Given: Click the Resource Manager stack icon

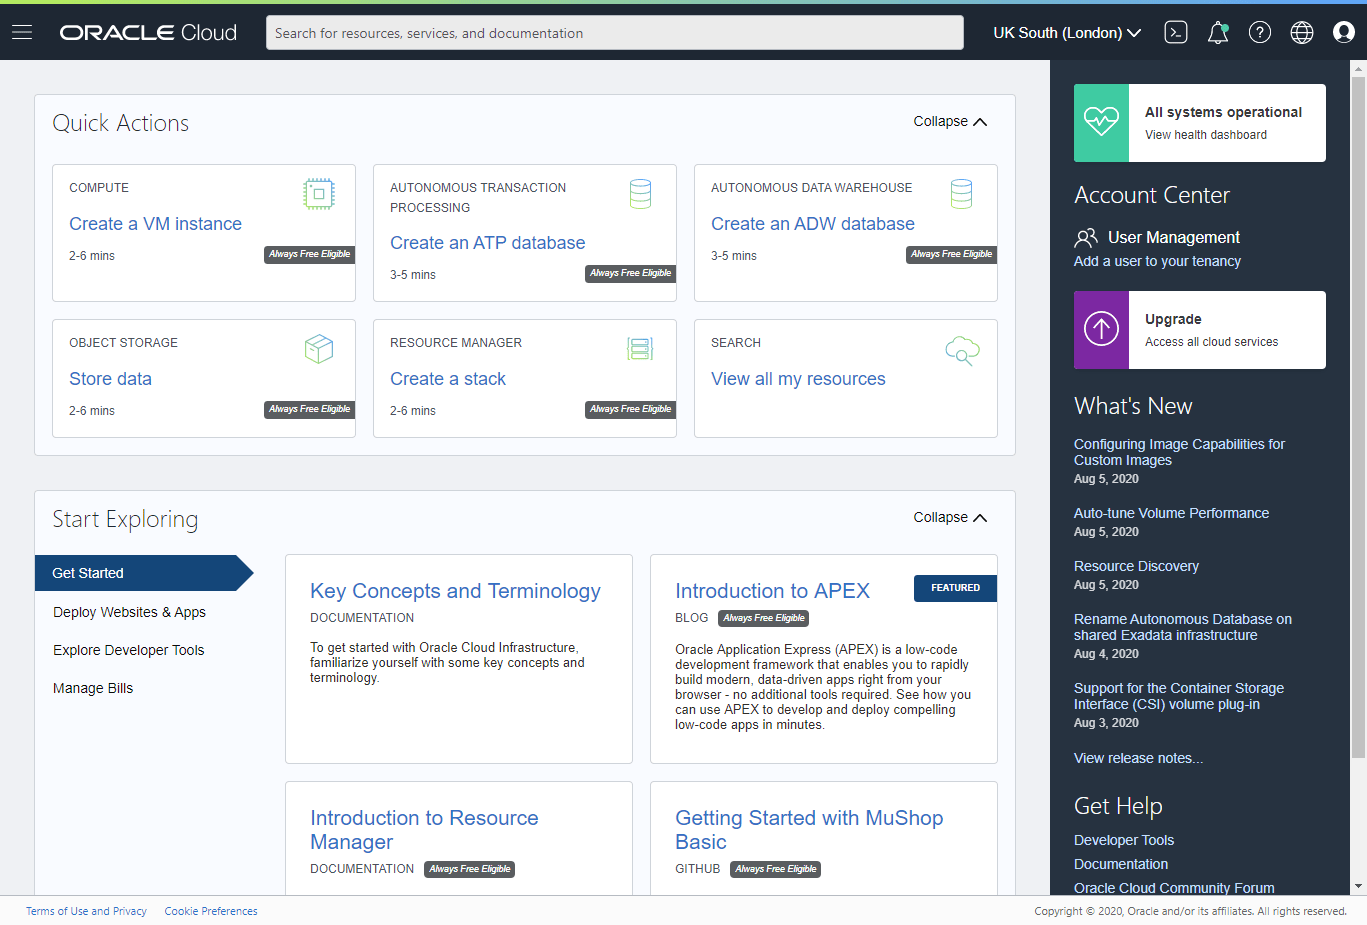Looking at the screenshot, I should [640, 349].
